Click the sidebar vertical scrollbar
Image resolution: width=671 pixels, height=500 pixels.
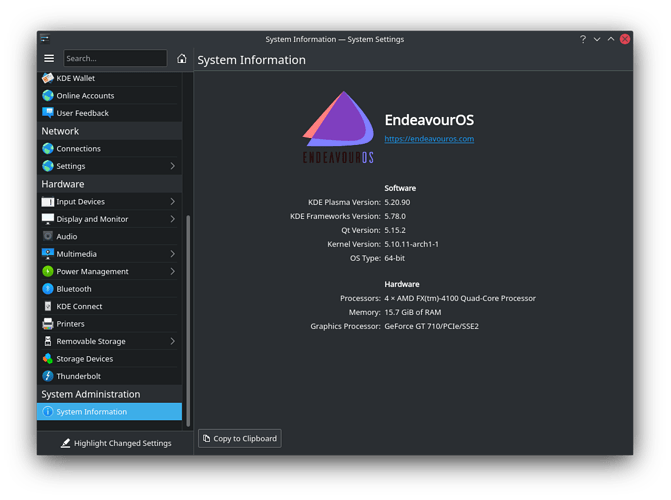pyautogui.click(x=188, y=321)
